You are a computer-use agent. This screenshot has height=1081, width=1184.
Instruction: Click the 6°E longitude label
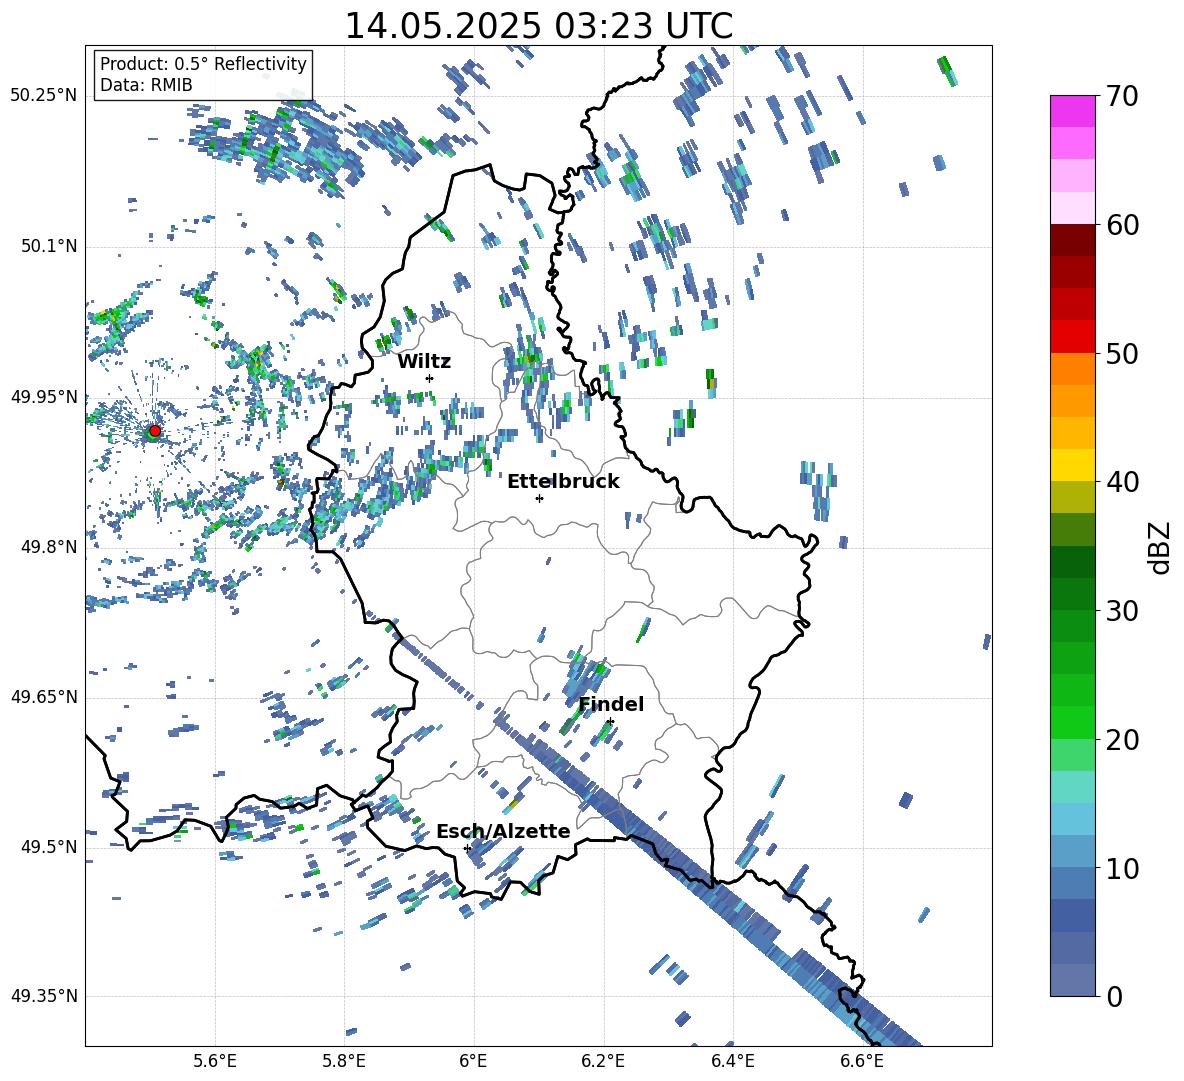point(473,1061)
